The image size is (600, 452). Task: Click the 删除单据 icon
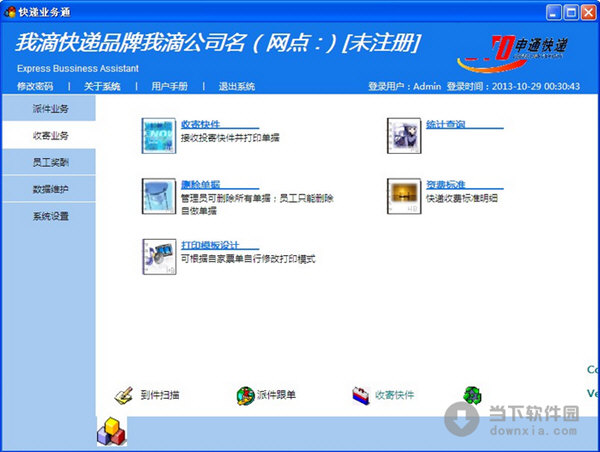(159, 196)
